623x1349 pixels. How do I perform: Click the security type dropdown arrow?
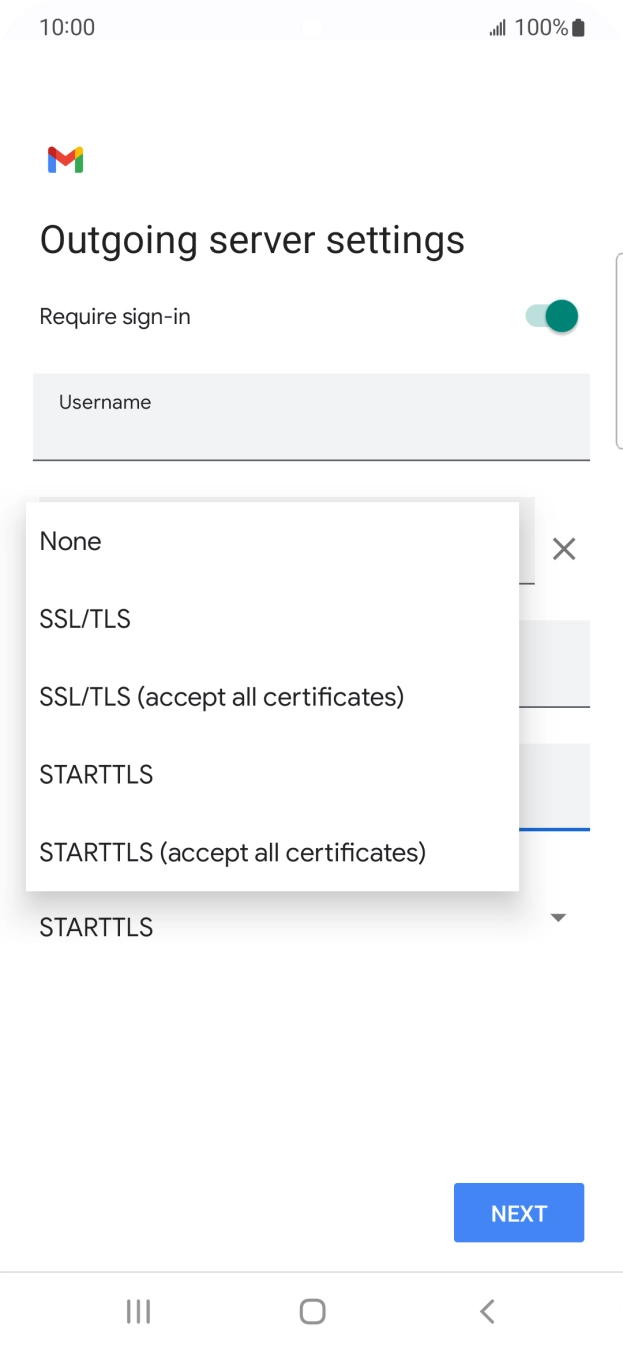(x=558, y=917)
